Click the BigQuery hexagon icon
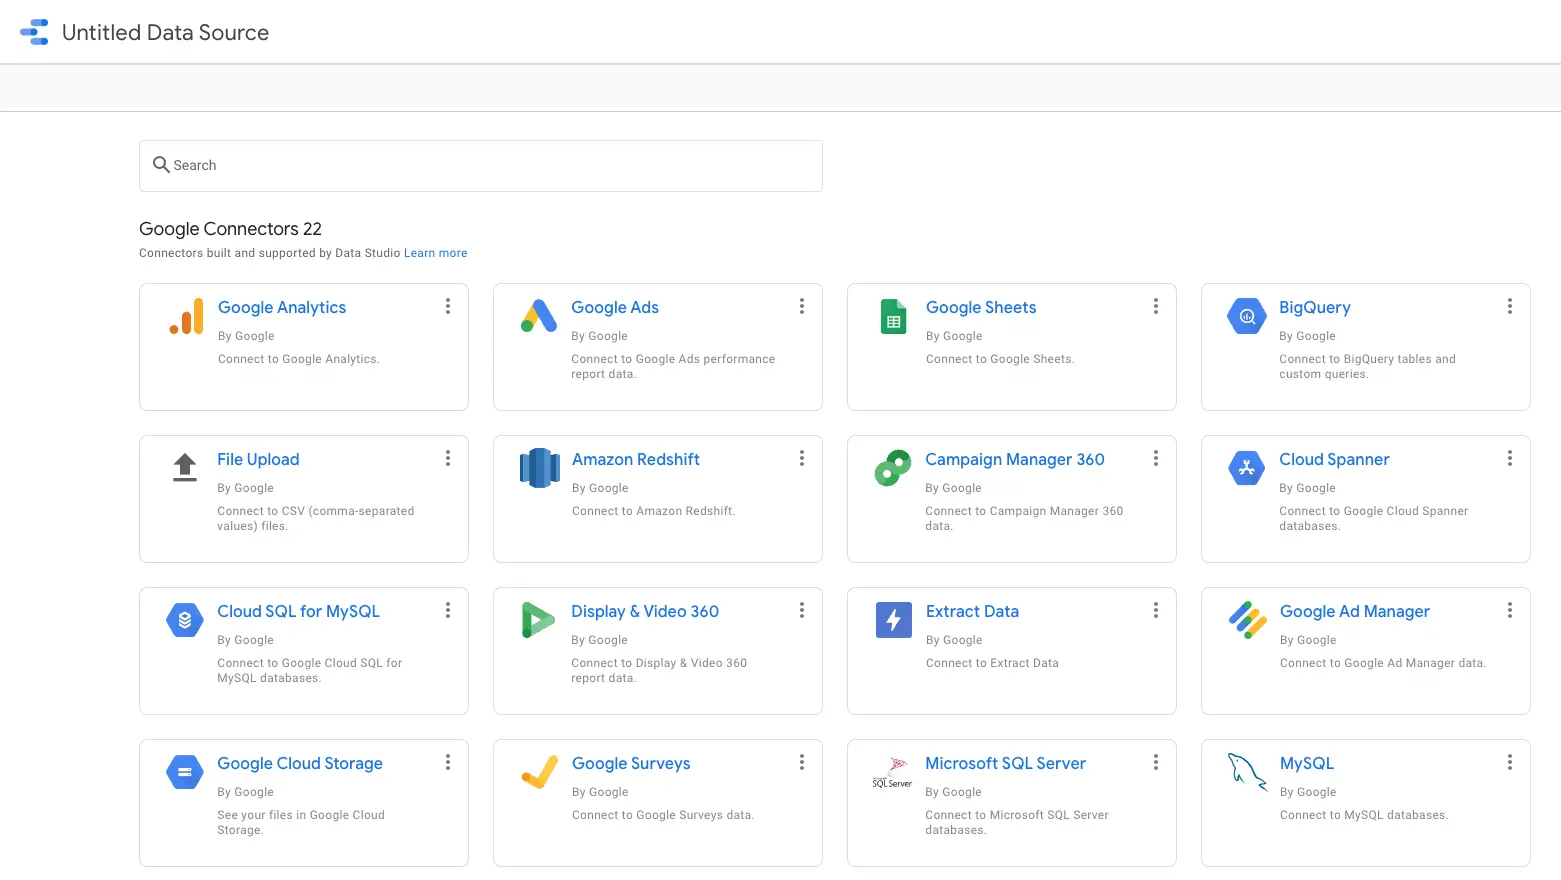This screenshot has width=1561, height=880. 1247,316
